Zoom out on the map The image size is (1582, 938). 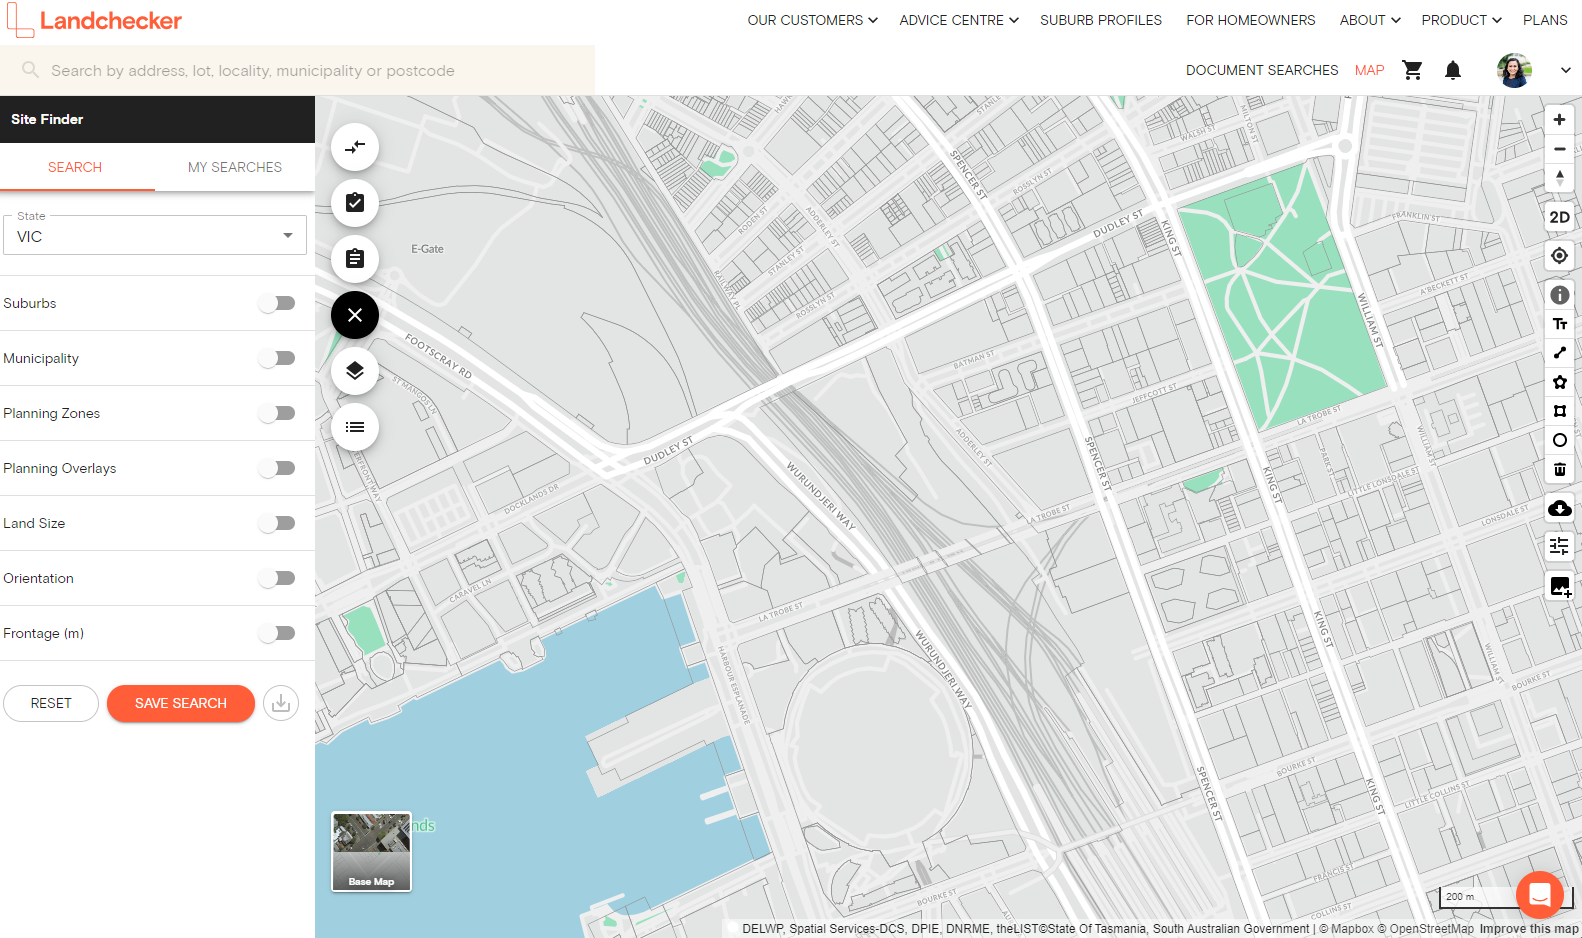click(x=1559, y=149)
